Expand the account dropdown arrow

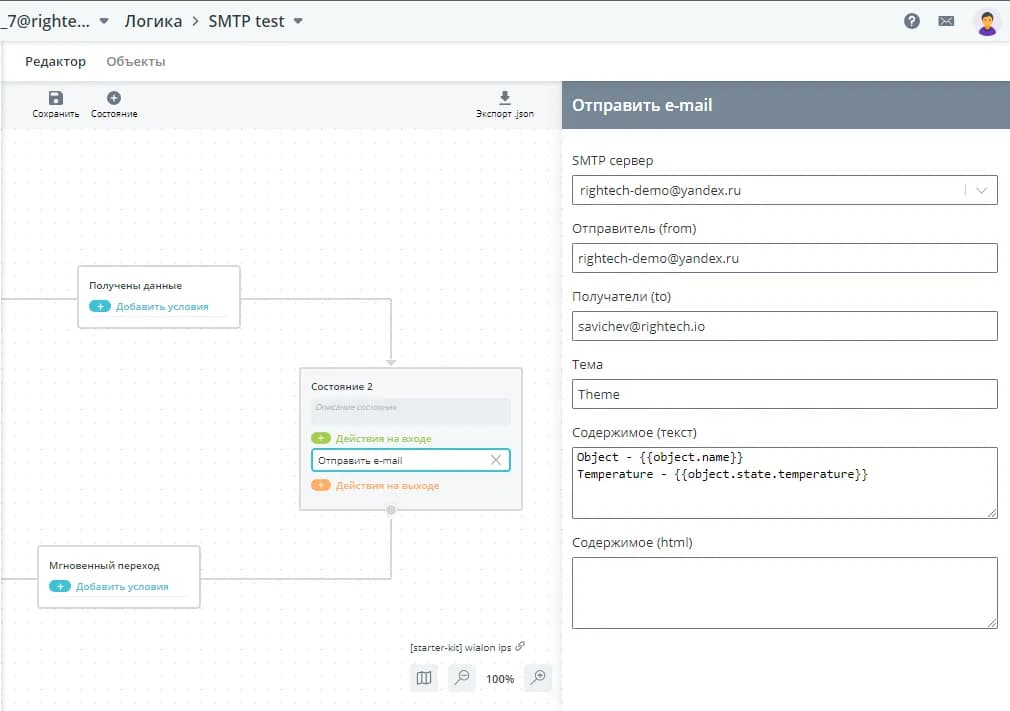click(104, 21)
